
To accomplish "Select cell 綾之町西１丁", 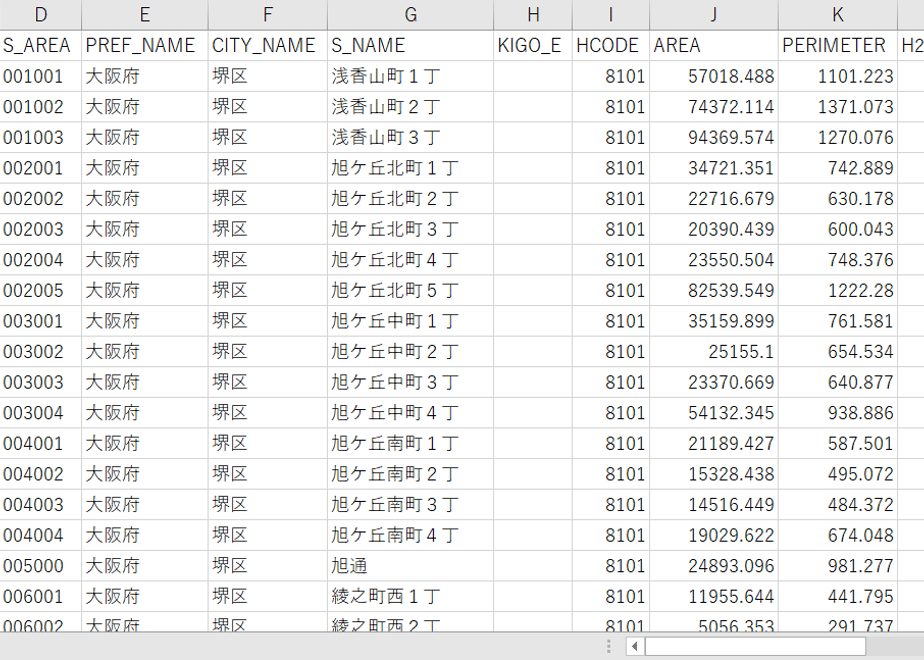I will pyautogui.click(x=411, y=597).
